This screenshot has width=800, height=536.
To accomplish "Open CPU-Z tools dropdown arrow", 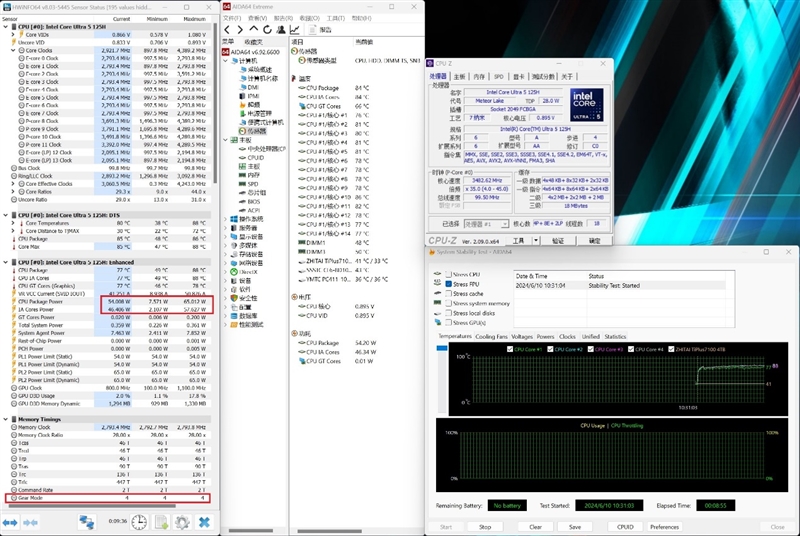I will [536, 240].
